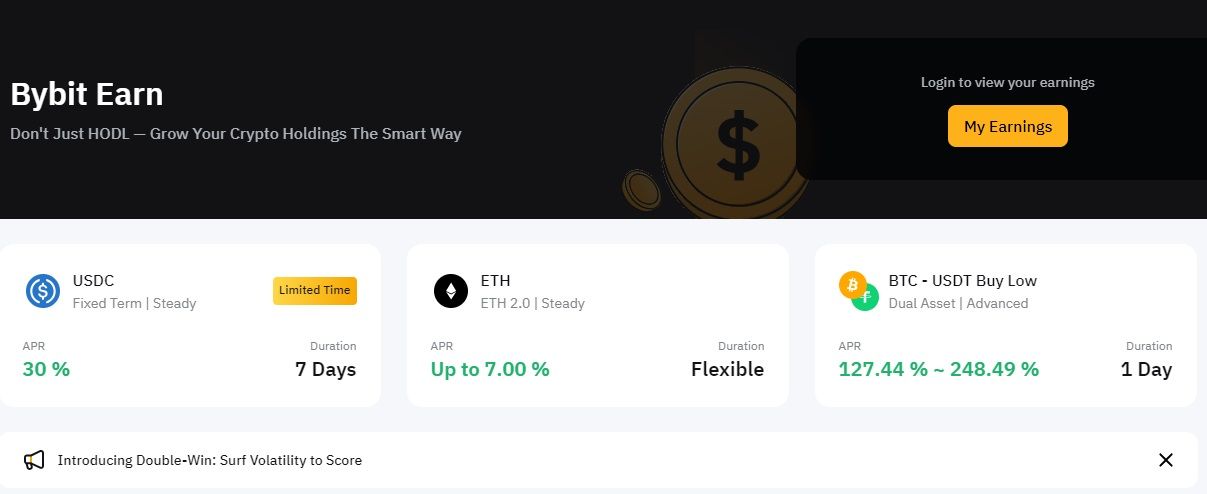1207x494 pixels.
Task: Click the Up to 7.00 % APR
Action: [490, 369]
